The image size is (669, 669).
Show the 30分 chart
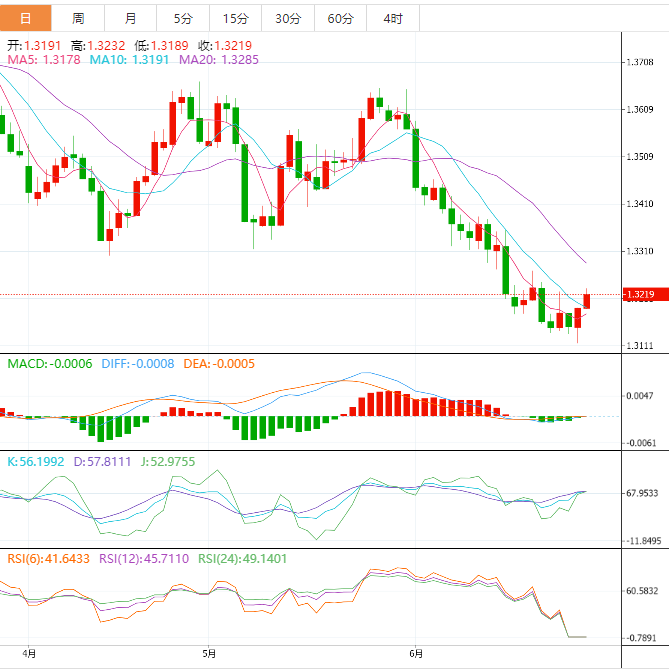287,18
